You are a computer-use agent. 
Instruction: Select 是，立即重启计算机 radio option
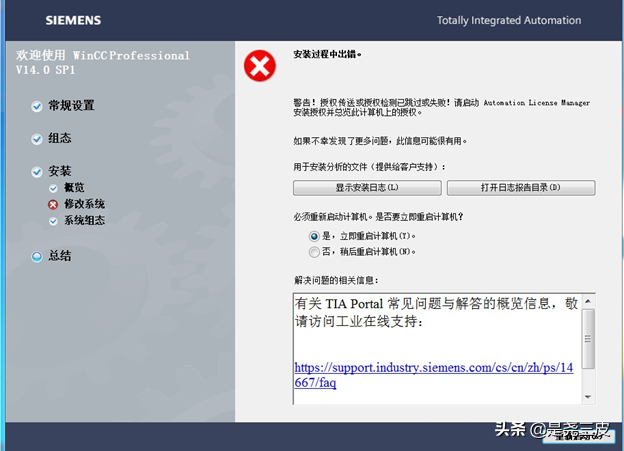click(x=314, y=236)
